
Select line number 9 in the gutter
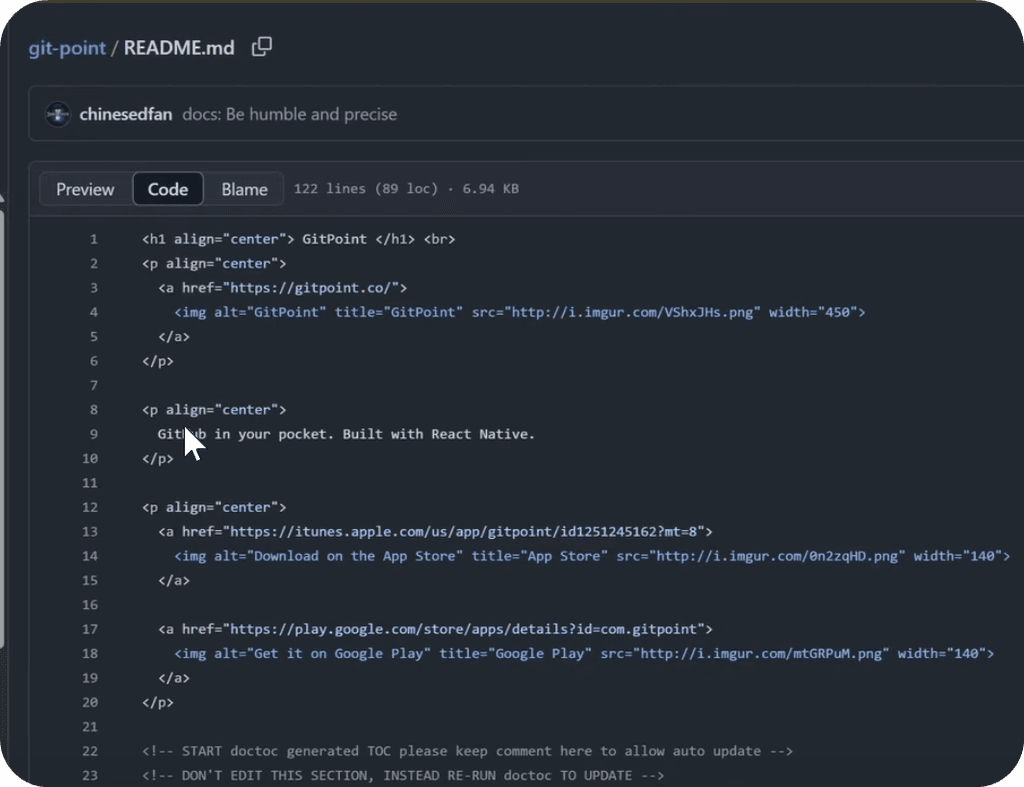click(x=94, y=434)
